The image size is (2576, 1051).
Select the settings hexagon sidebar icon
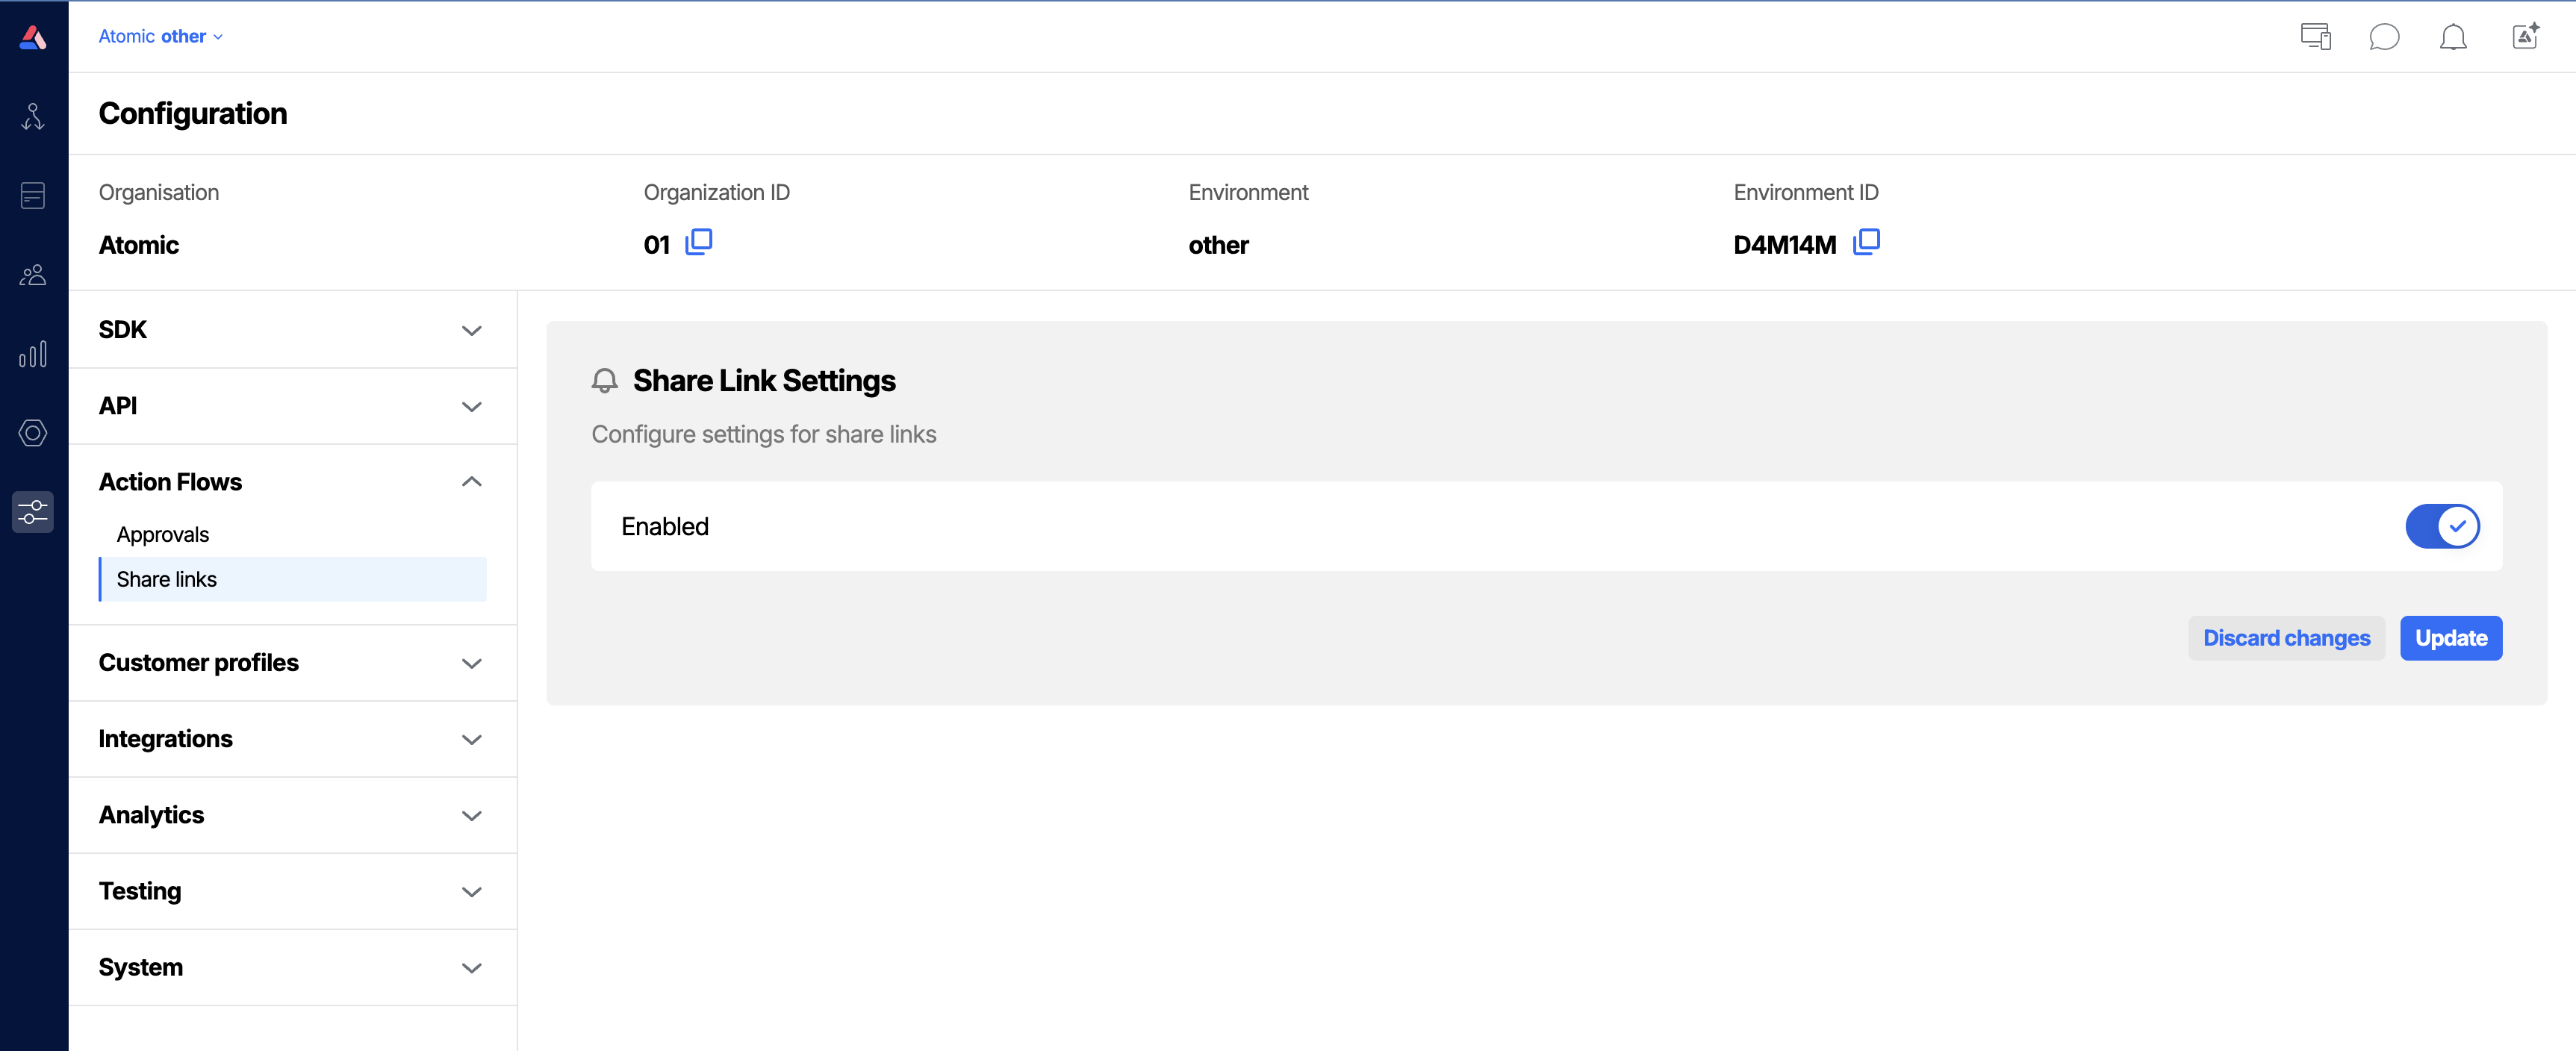33,433
